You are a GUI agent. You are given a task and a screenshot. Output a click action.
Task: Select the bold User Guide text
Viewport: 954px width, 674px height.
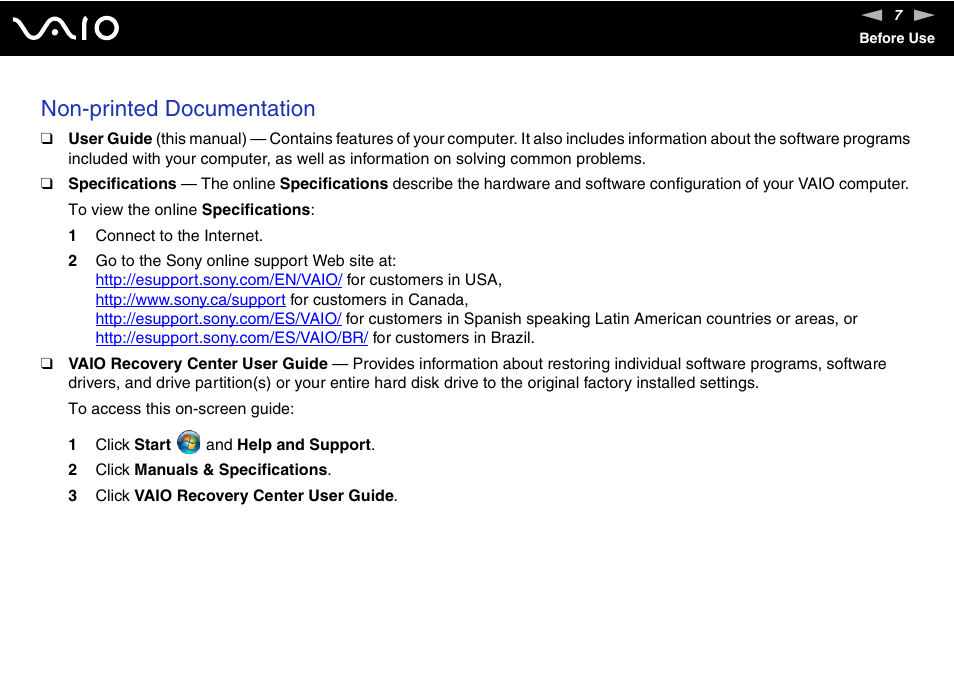pos(110,139)
